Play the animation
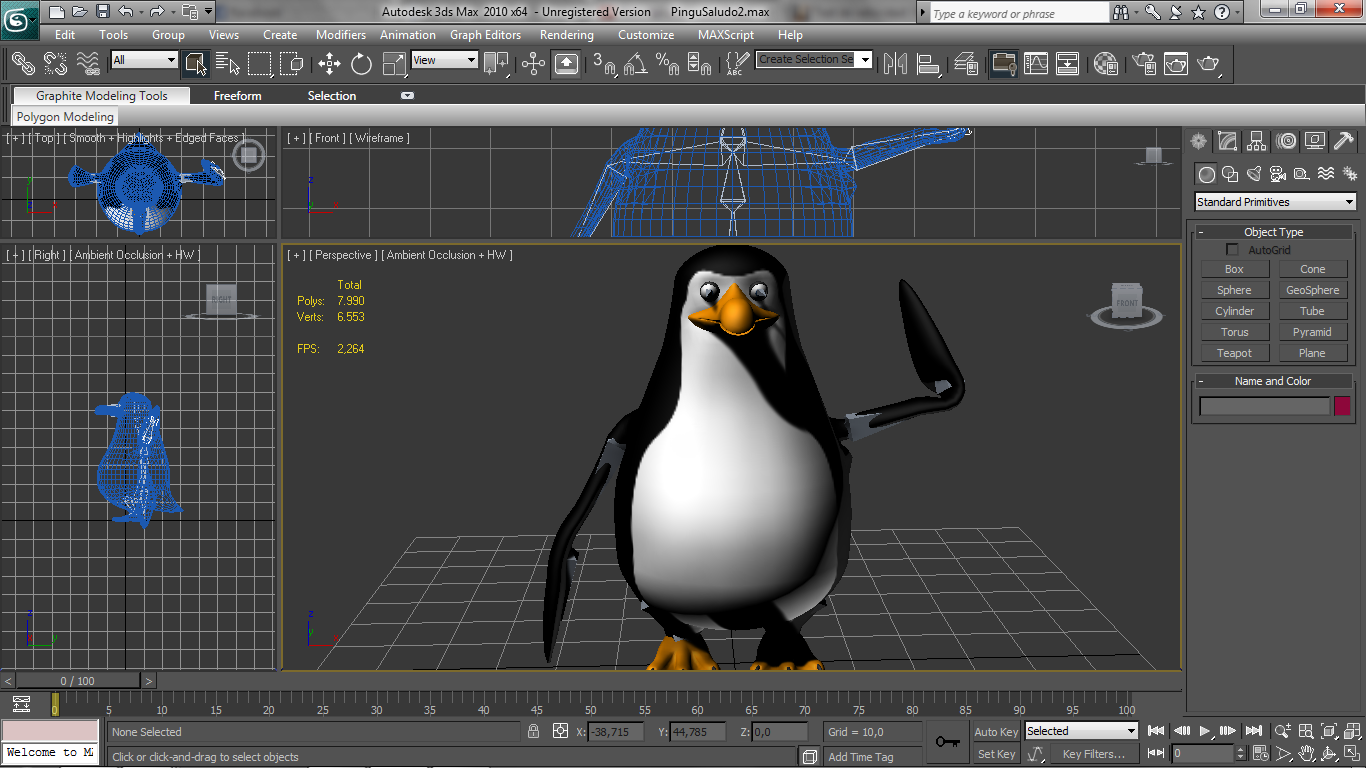 coord(1205,731)
